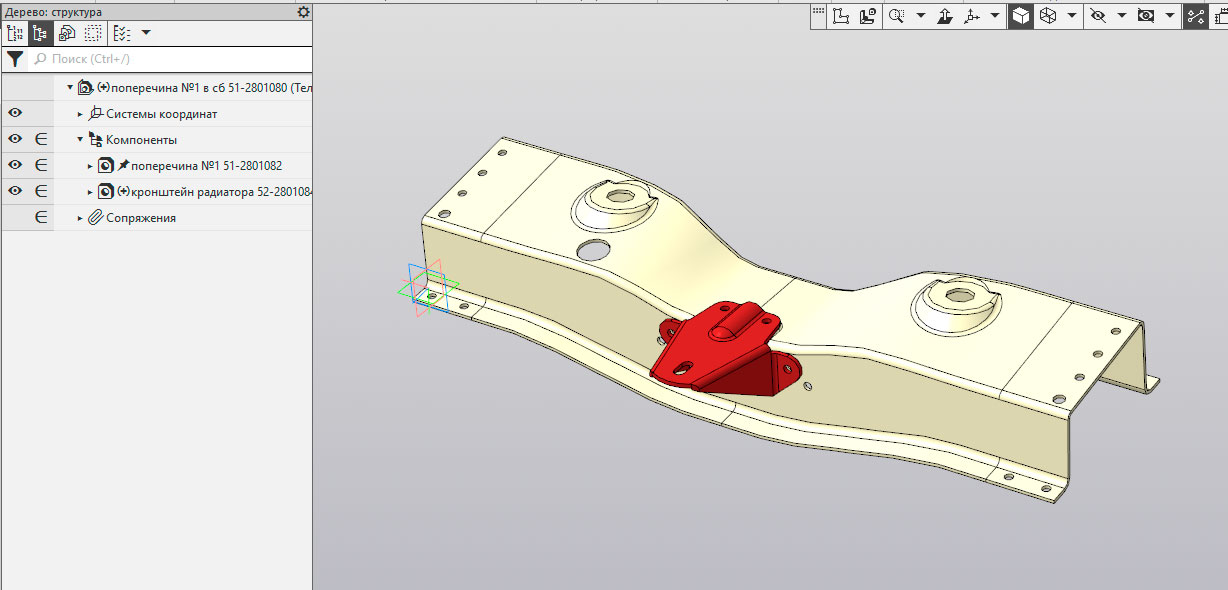Click the coordinate systems node icon

[x=96, y=114]
